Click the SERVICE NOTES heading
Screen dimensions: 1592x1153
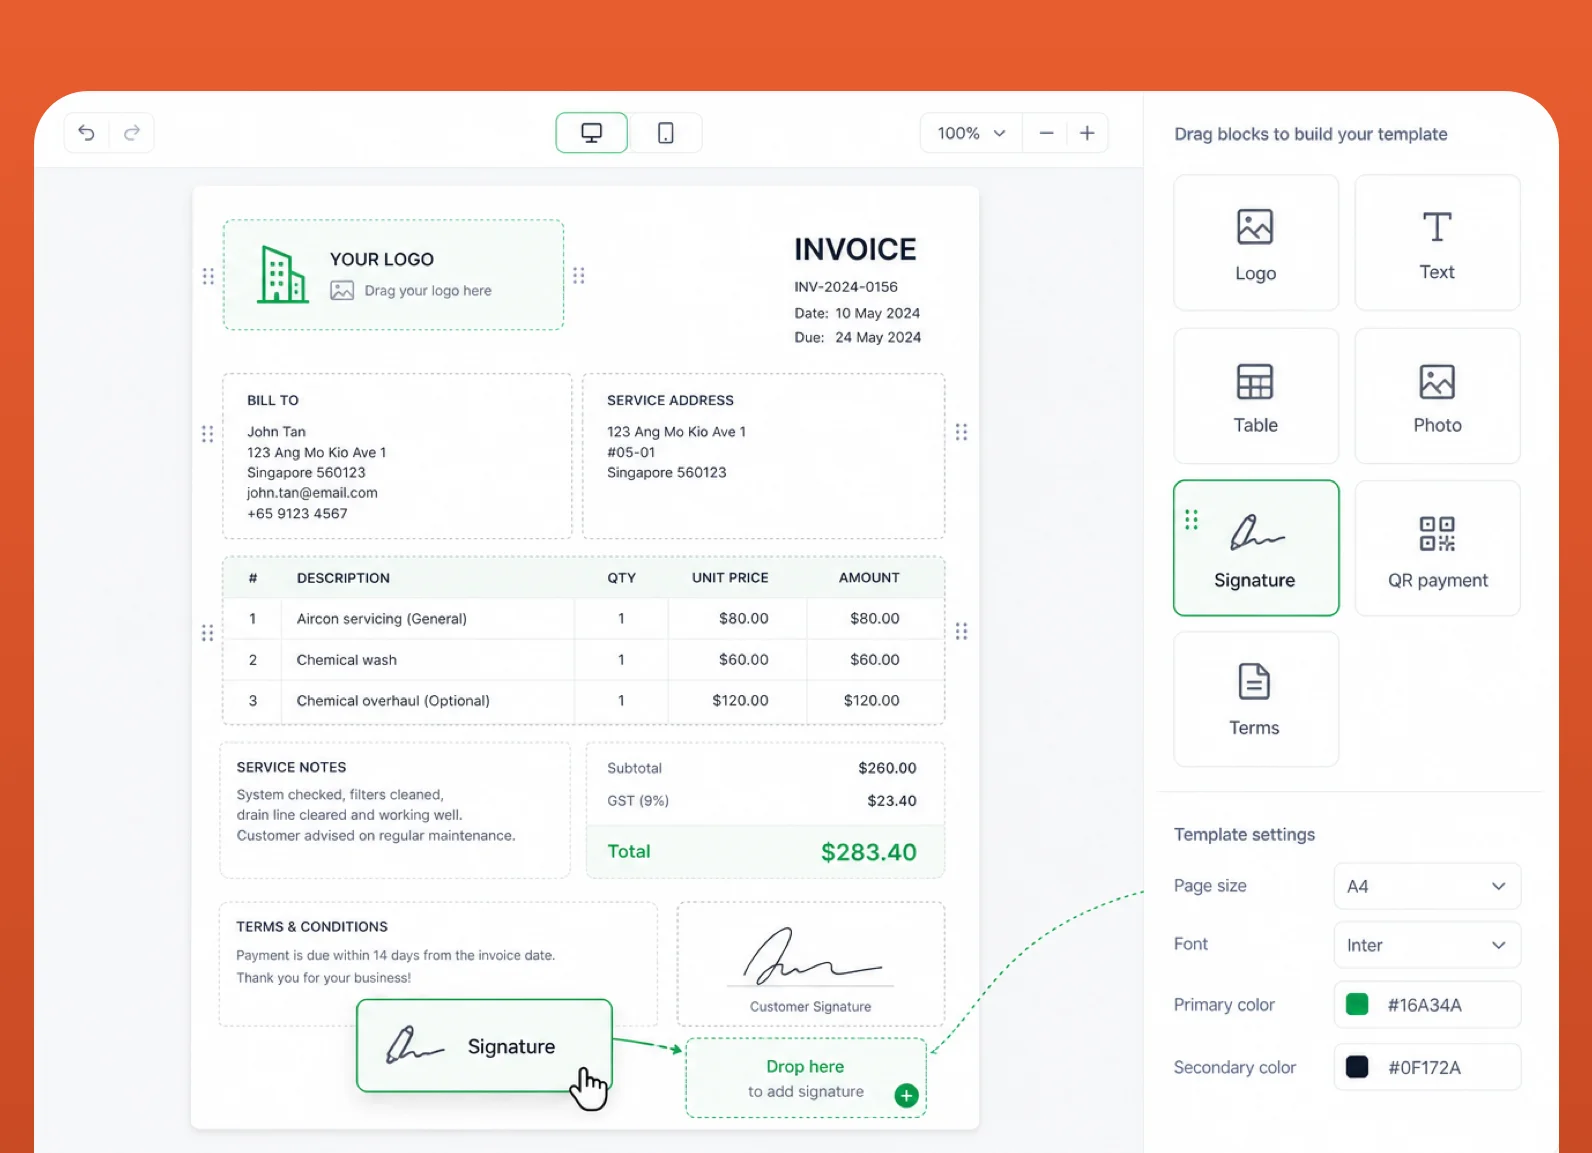tap(291, 767)
